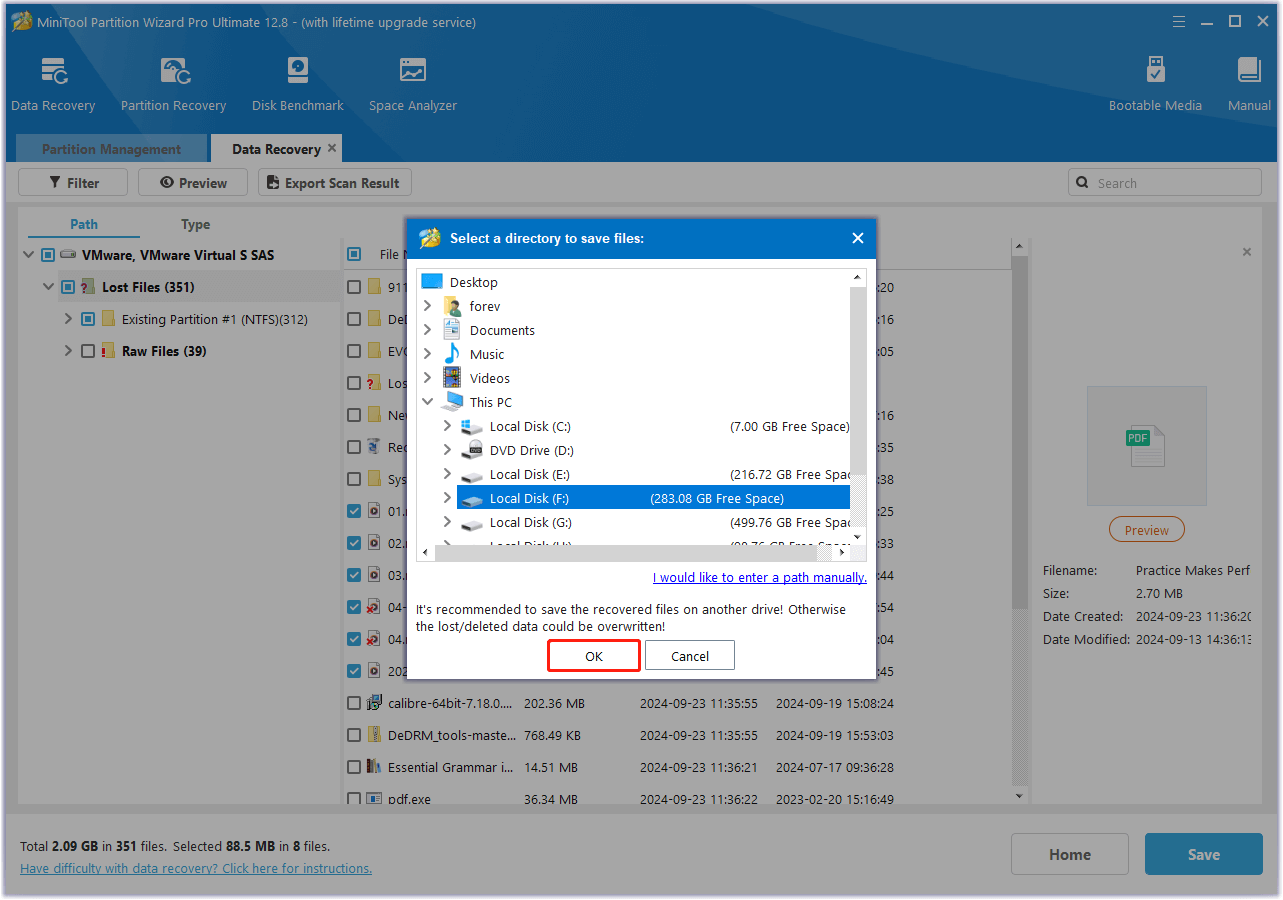Screen dimensions: 1283x900
Task: Launch Partition Recovery from the toolbar
Action: [174, 72]
